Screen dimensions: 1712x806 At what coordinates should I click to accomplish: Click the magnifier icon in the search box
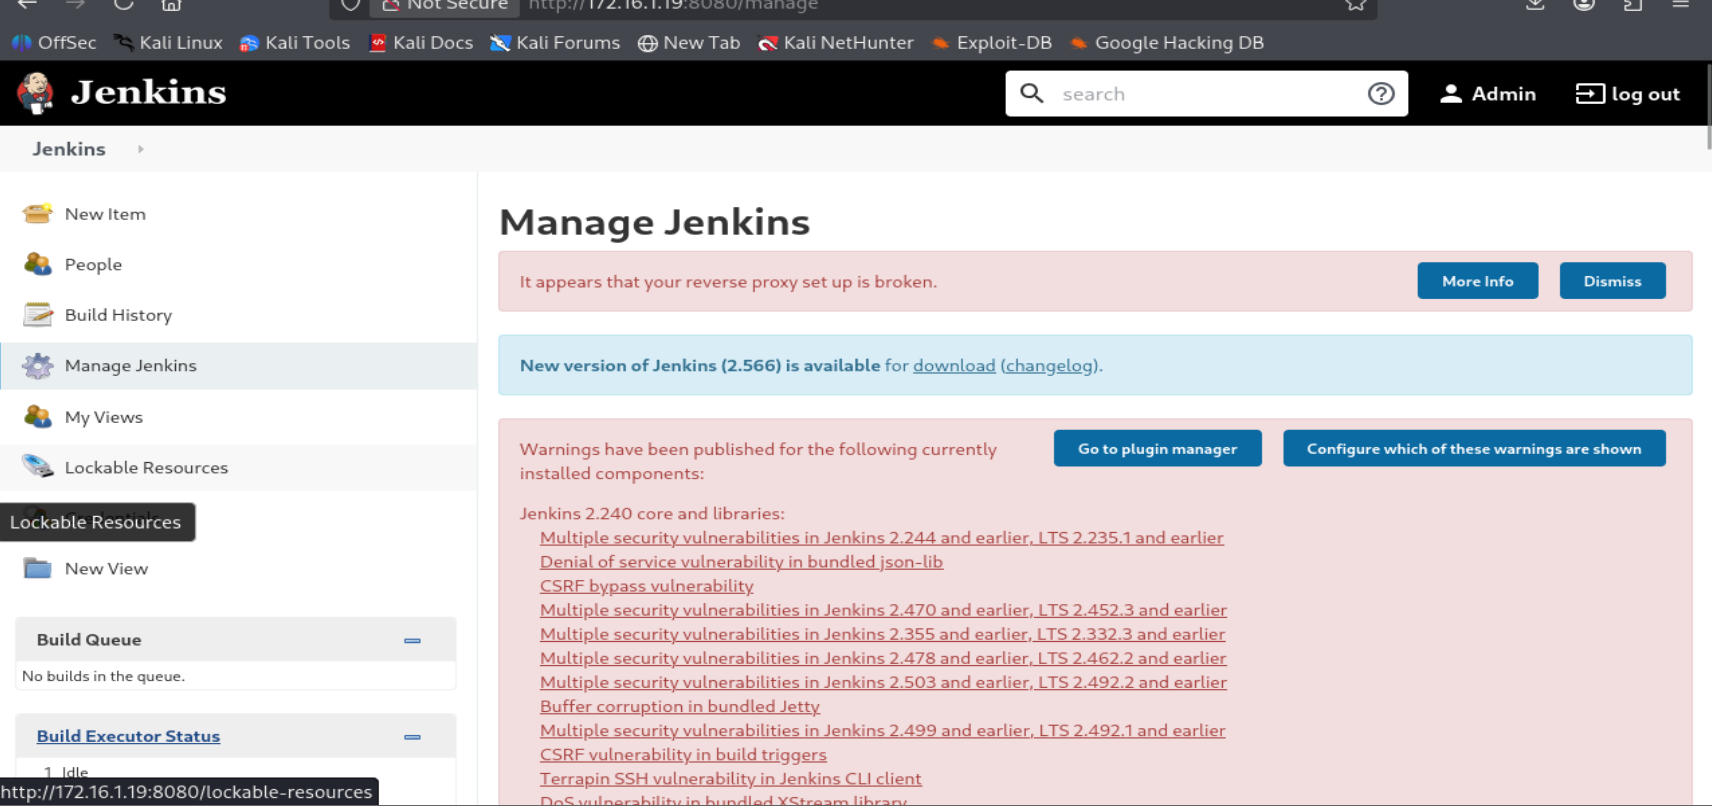[x=1032, y=93]
